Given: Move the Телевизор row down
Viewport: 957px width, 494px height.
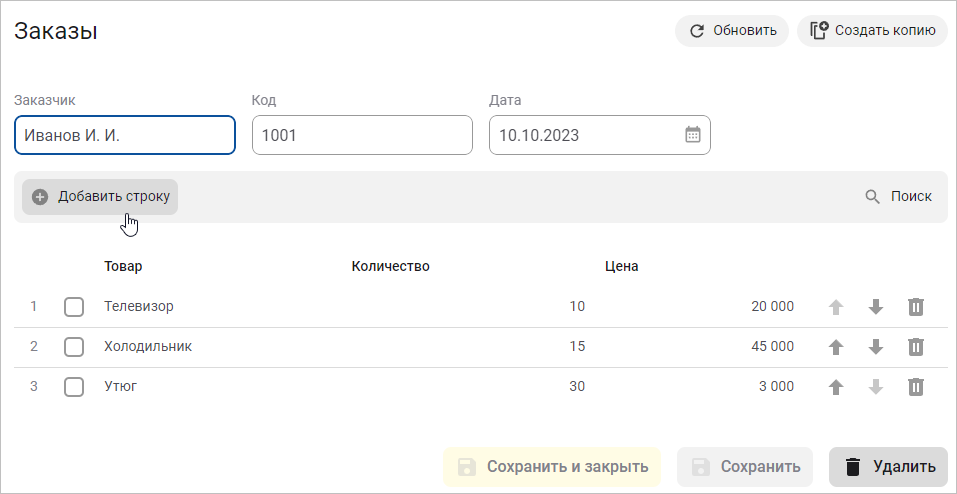Looking at the screenshot, I should click(x=876, y=307).
